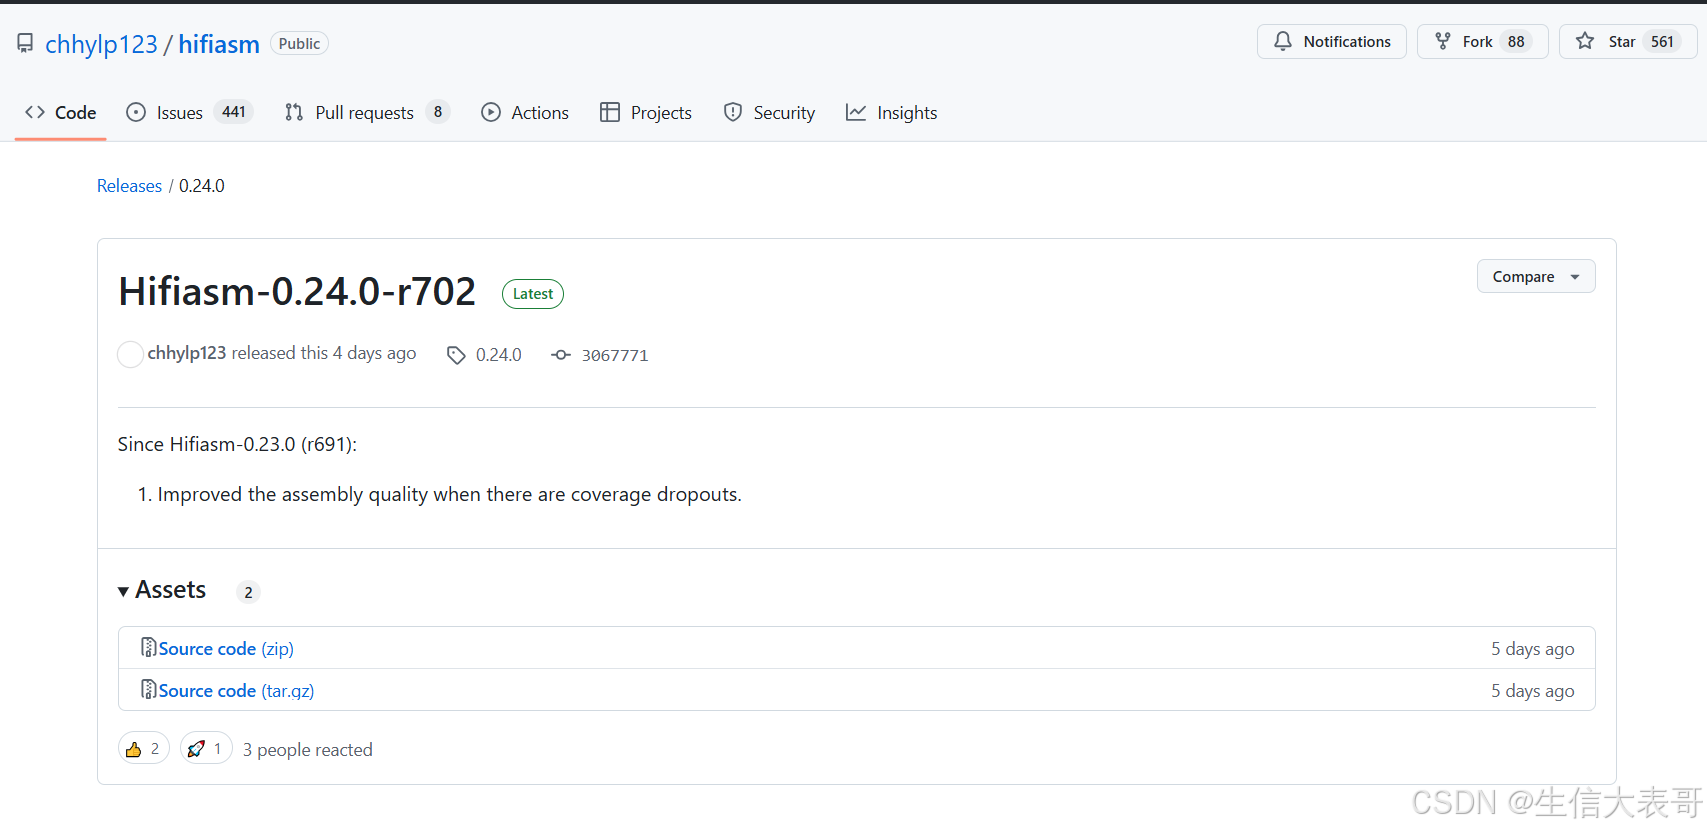The image size is (1707, 832).
Task: Click the Fork branch icon
Action: (x=1443, y=41)
